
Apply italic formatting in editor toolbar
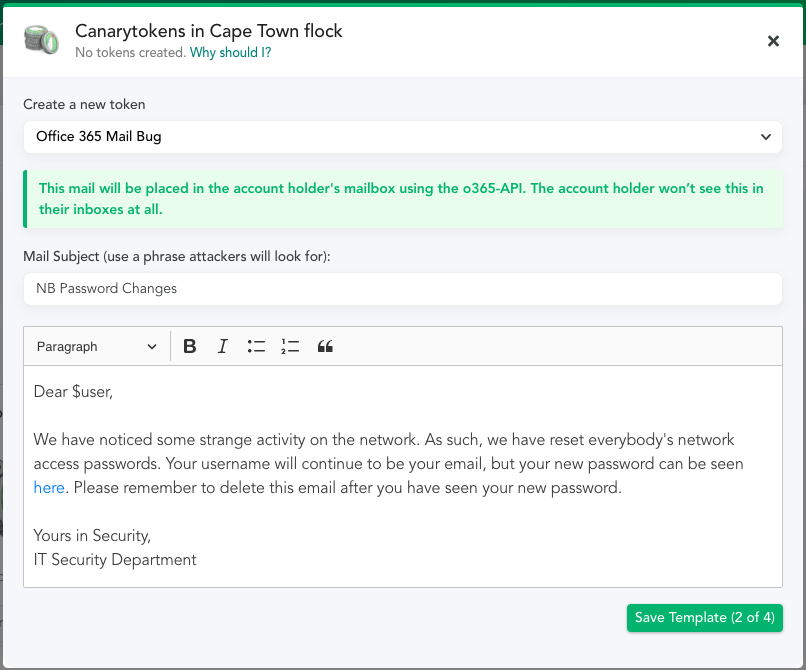coord(223,347)
